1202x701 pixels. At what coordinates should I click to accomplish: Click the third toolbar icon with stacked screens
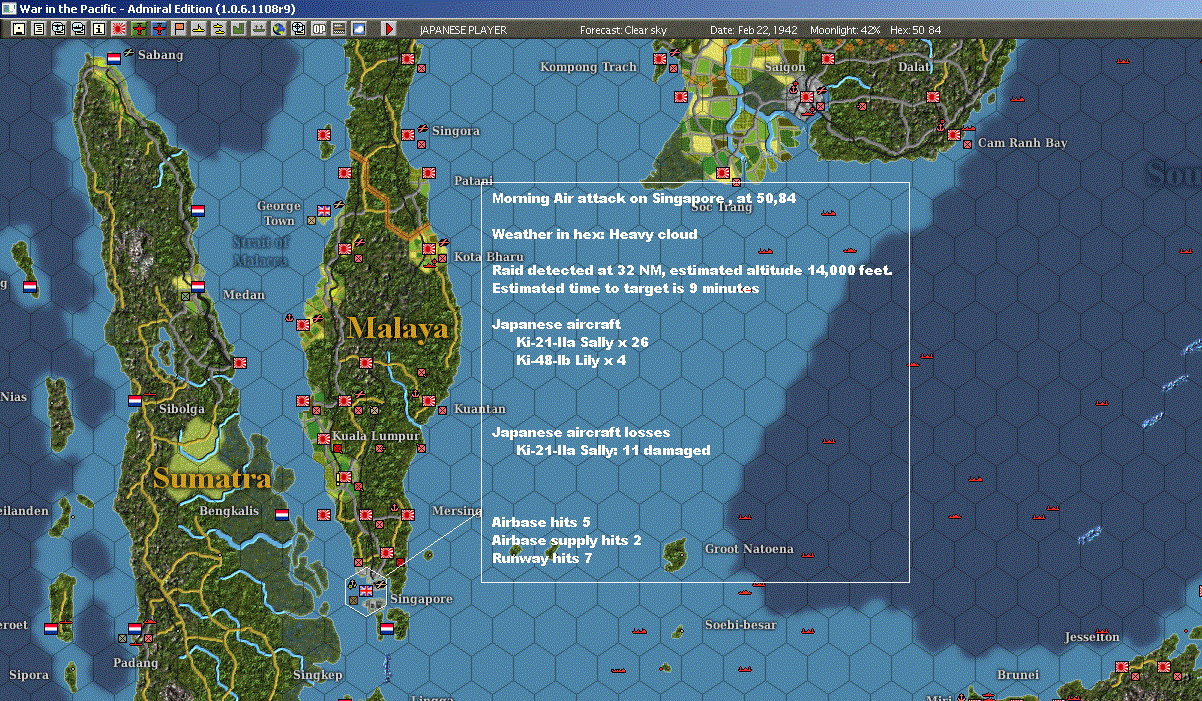58,29
